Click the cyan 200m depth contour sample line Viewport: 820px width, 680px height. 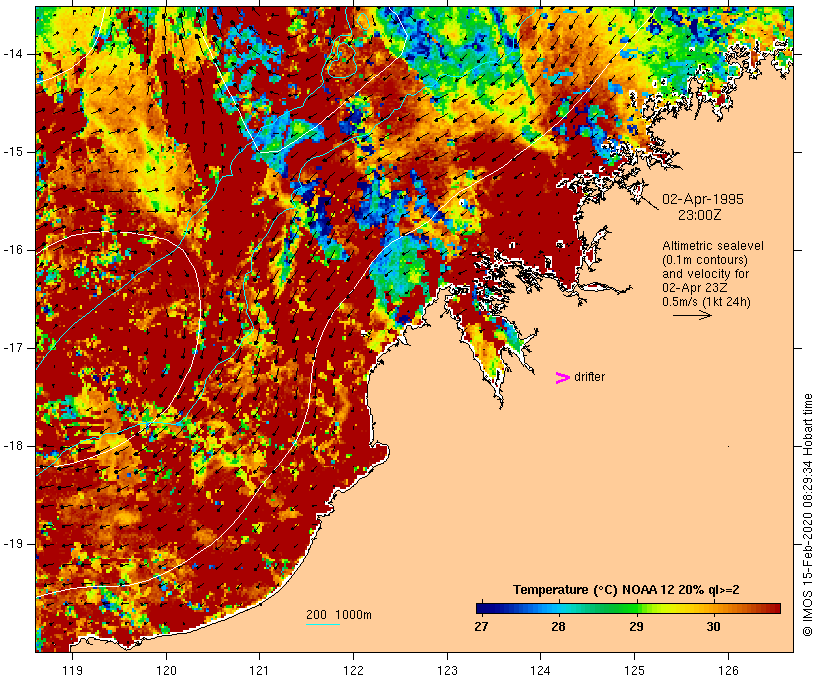click(322, 625)
